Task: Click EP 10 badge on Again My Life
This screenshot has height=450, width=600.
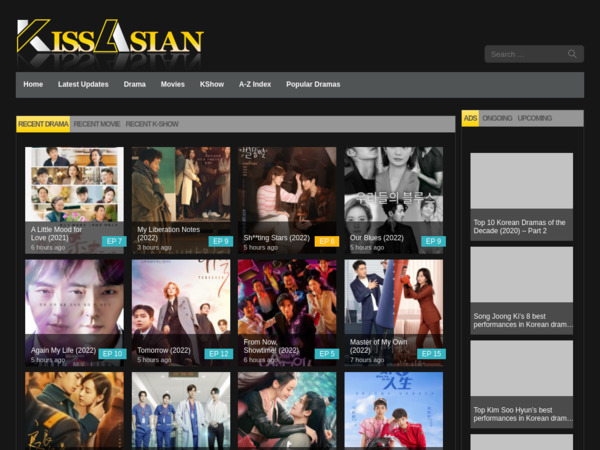Action: coord(112,354)
